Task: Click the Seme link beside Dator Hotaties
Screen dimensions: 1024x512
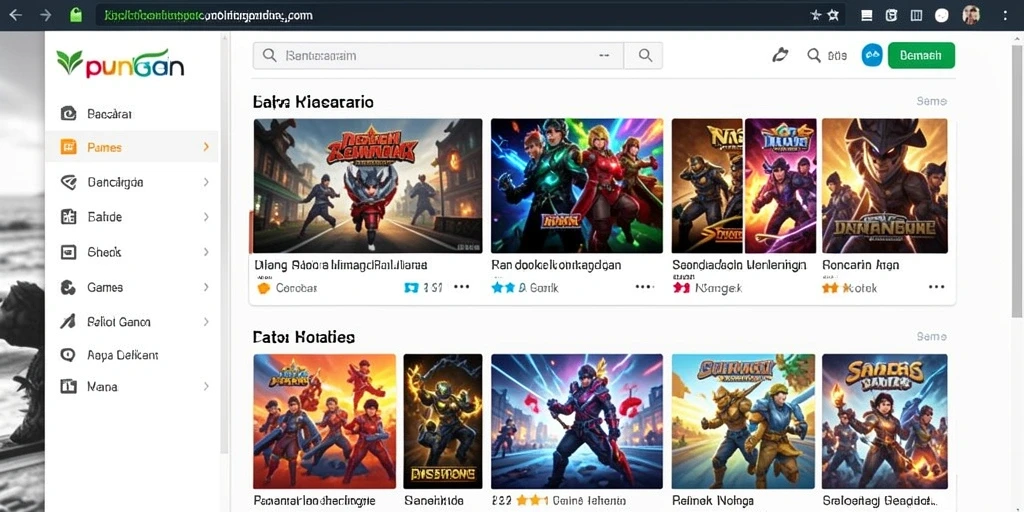Action: (931, 336)
